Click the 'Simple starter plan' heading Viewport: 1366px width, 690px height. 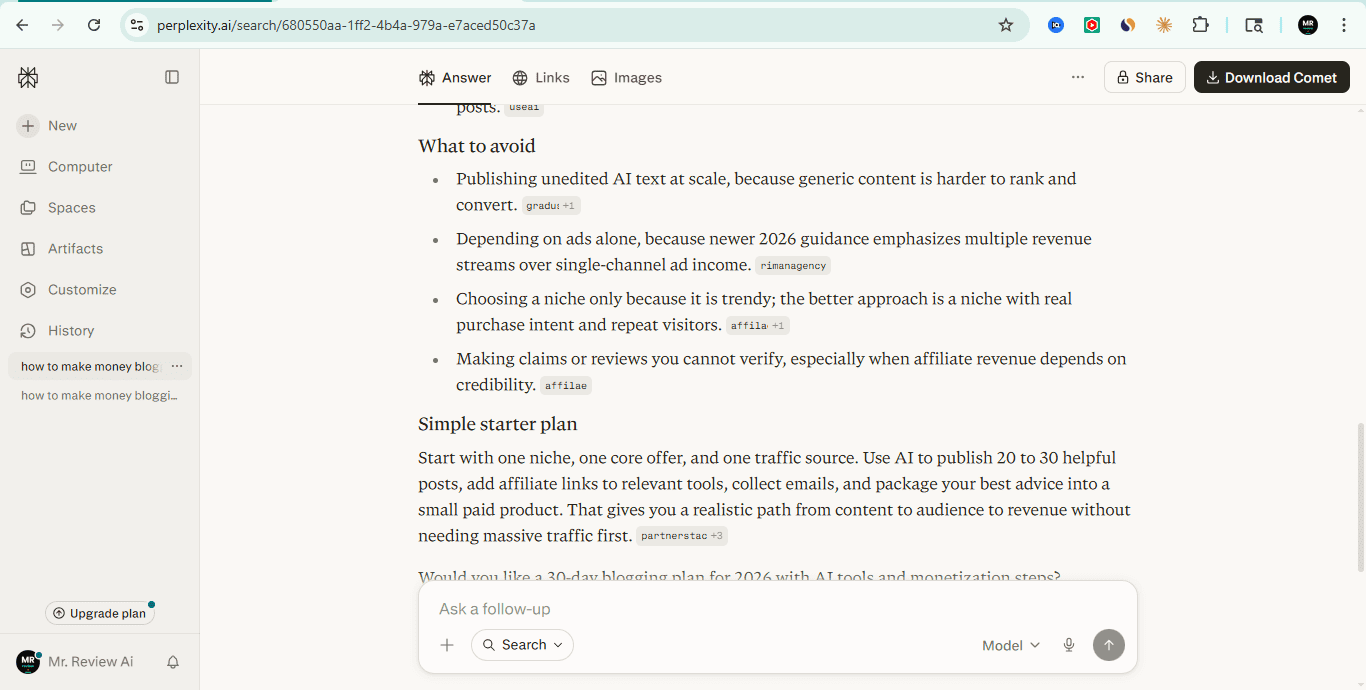[x=498, y=424]
